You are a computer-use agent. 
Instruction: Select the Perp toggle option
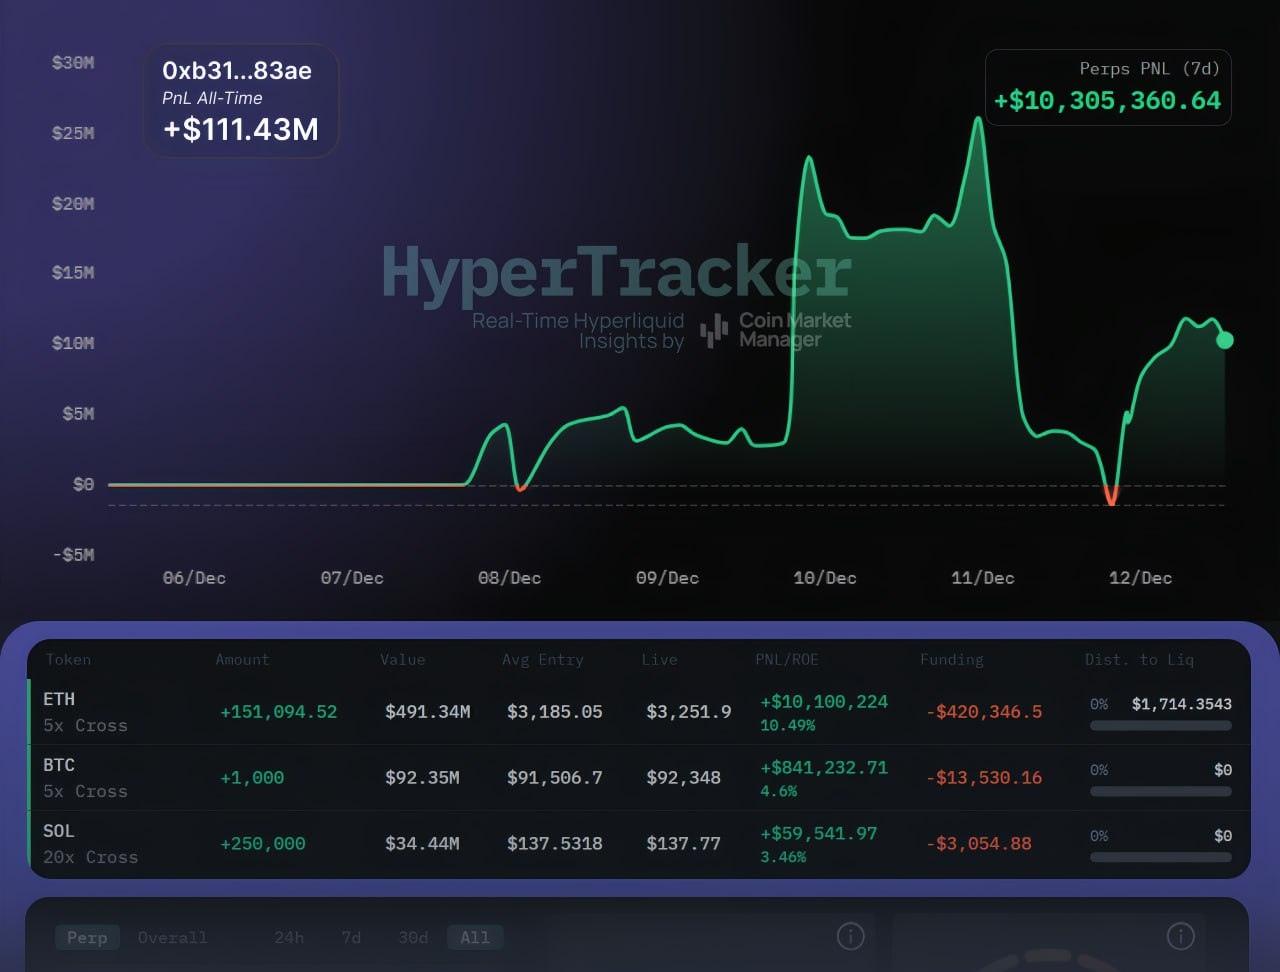[x=87, y=937]
